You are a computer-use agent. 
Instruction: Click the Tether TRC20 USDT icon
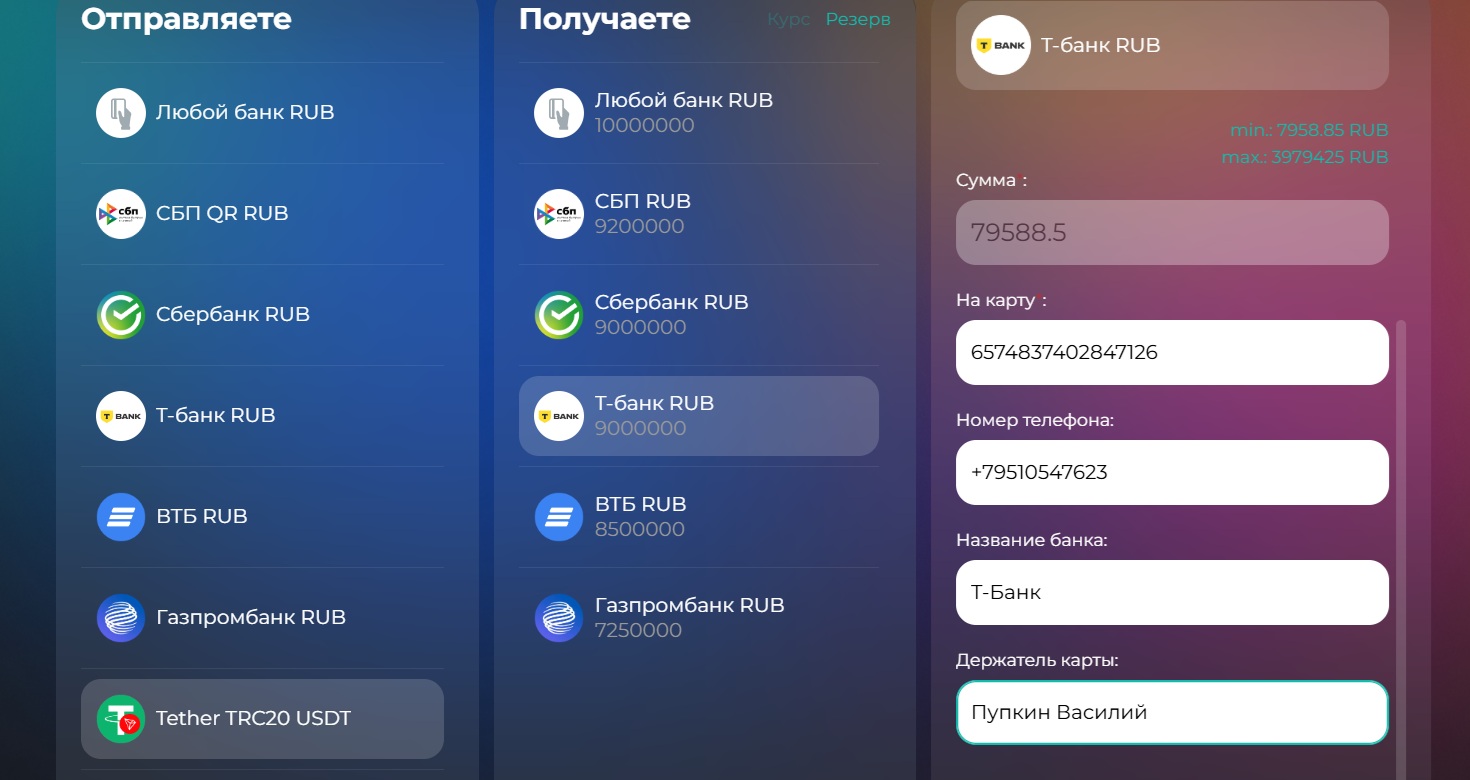[121, 719]
